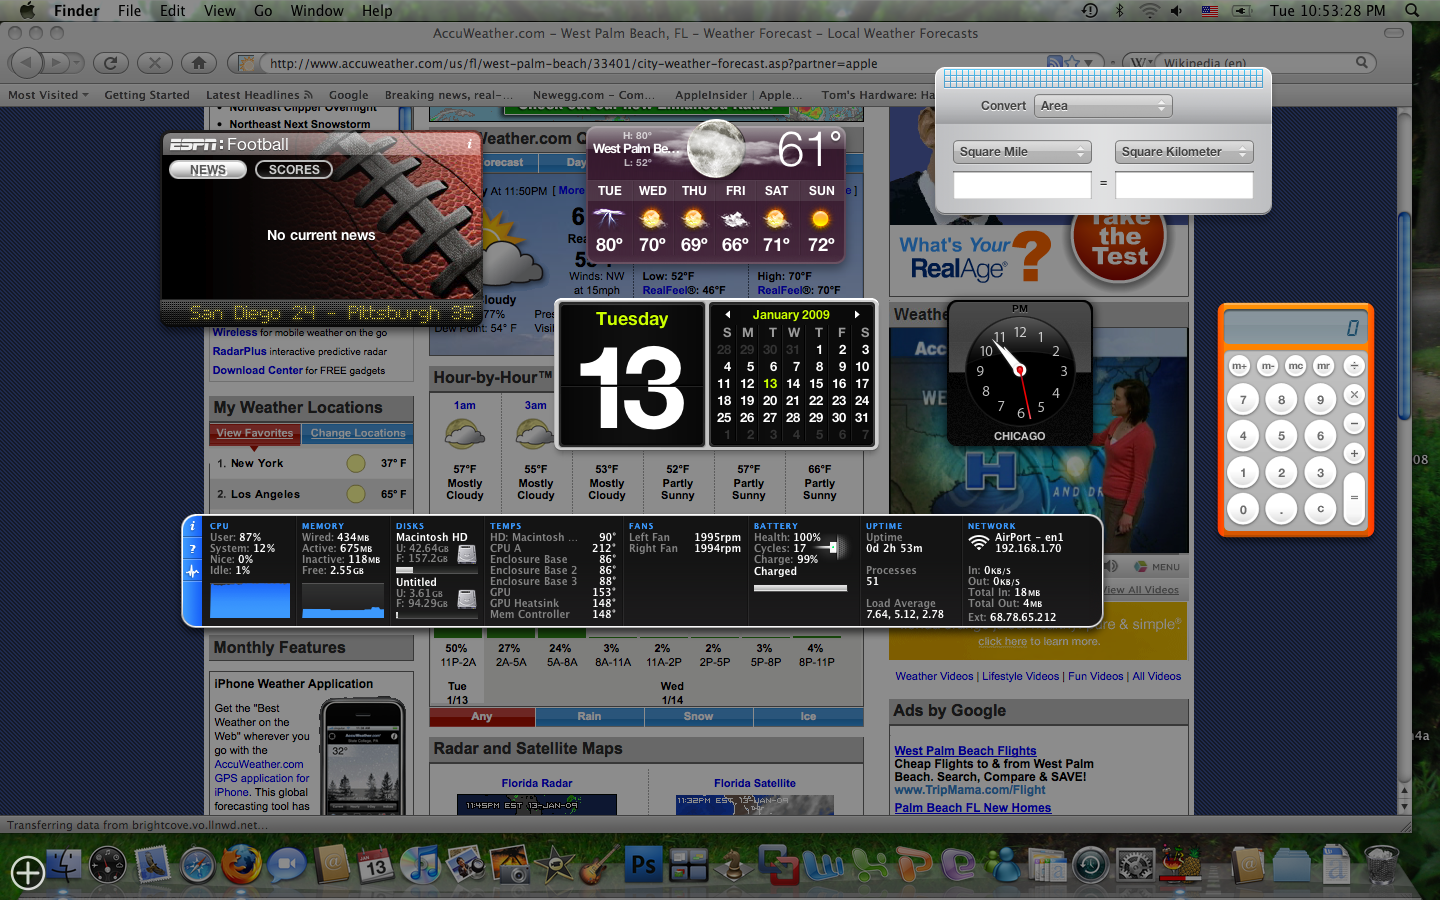Open the Square Kilometer unit dropdown
This screenshot has height=900, width=1440.
click(x=1184, y=152)
